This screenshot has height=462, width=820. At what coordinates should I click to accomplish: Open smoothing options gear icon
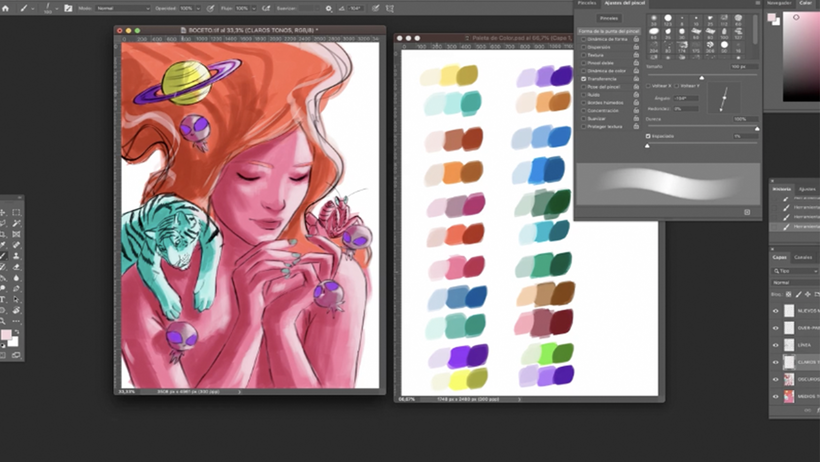[x=328, y=8]
